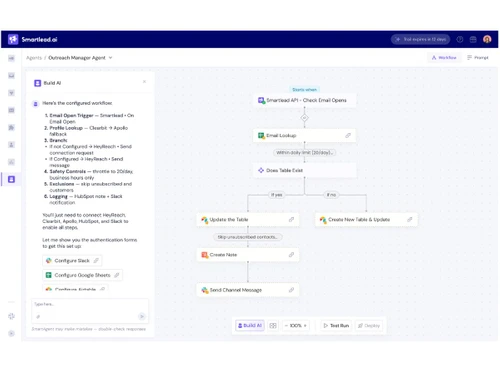Toggle the Build AI button in bottom toolbar
This screenshot has width=500, height=375.
250,325
